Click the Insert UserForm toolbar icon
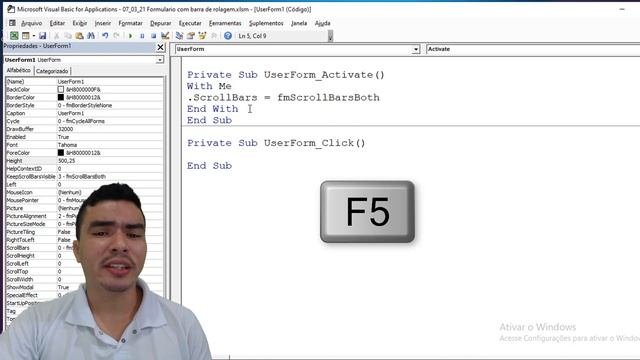This screenshot has height=360, width=640. coord(25,36)
